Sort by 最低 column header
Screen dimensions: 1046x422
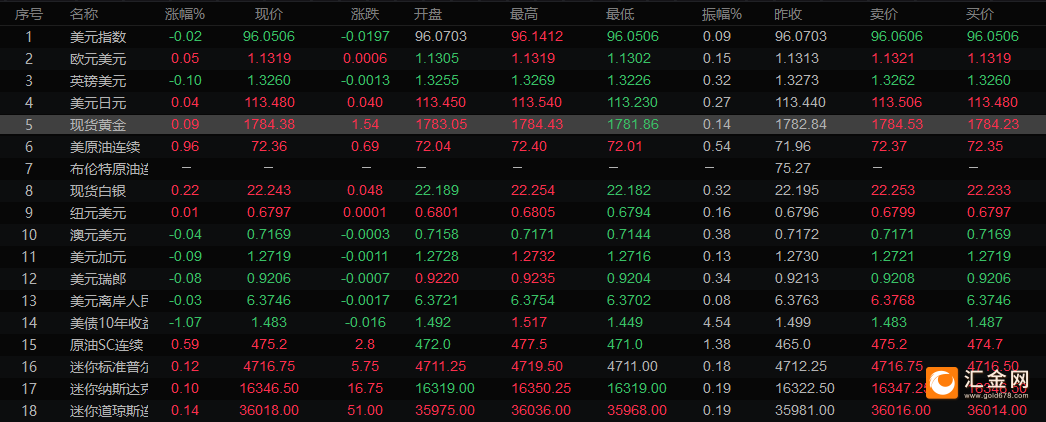(620, 13)
